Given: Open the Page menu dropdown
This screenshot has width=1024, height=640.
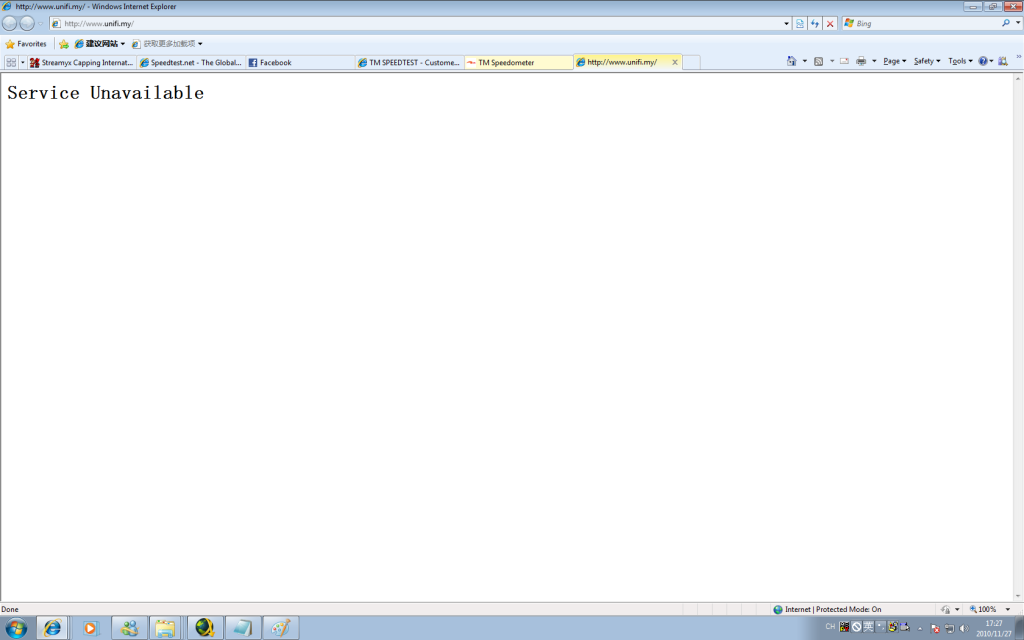Looking at the screenshot, I should click(x=894, y=61).
